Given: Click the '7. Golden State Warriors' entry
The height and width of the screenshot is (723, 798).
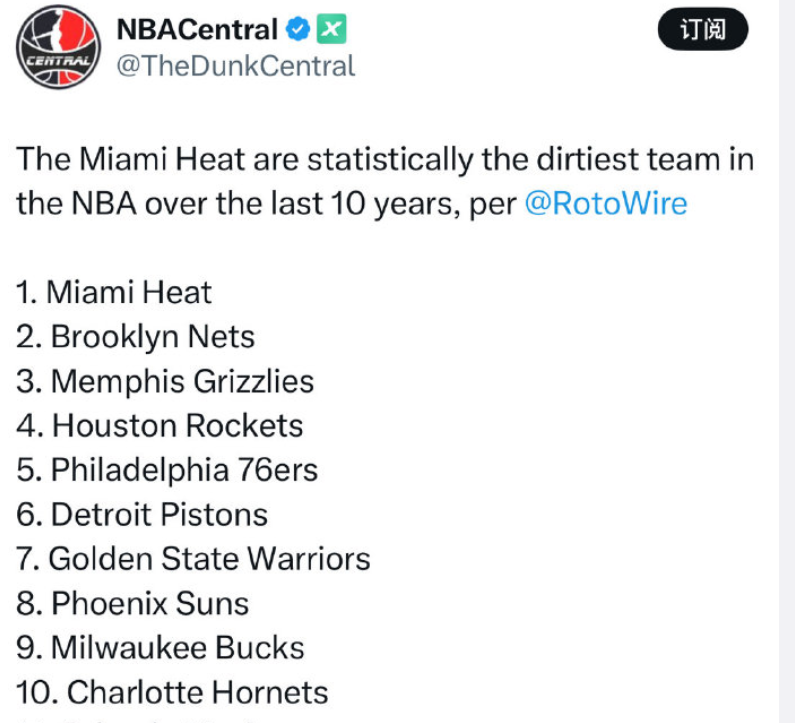Looking at the screenshot, I should coord(193,559).
